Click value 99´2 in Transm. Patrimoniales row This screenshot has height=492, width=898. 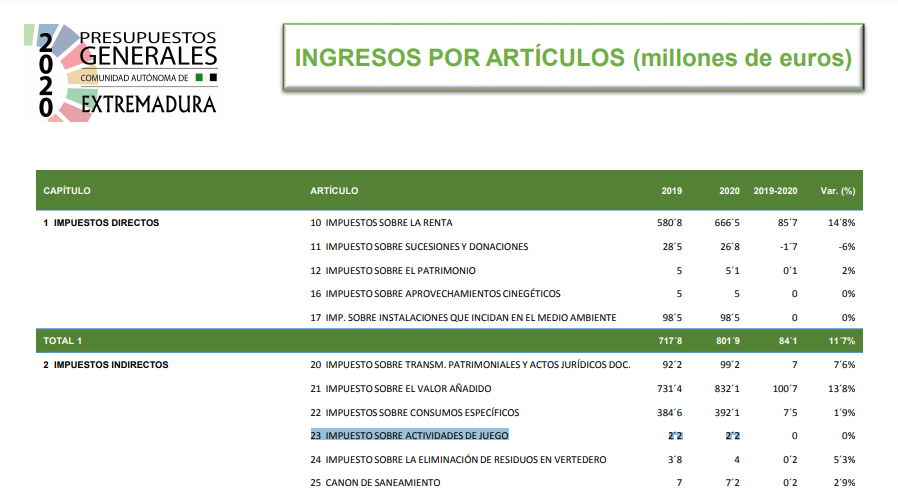point(730,365)
